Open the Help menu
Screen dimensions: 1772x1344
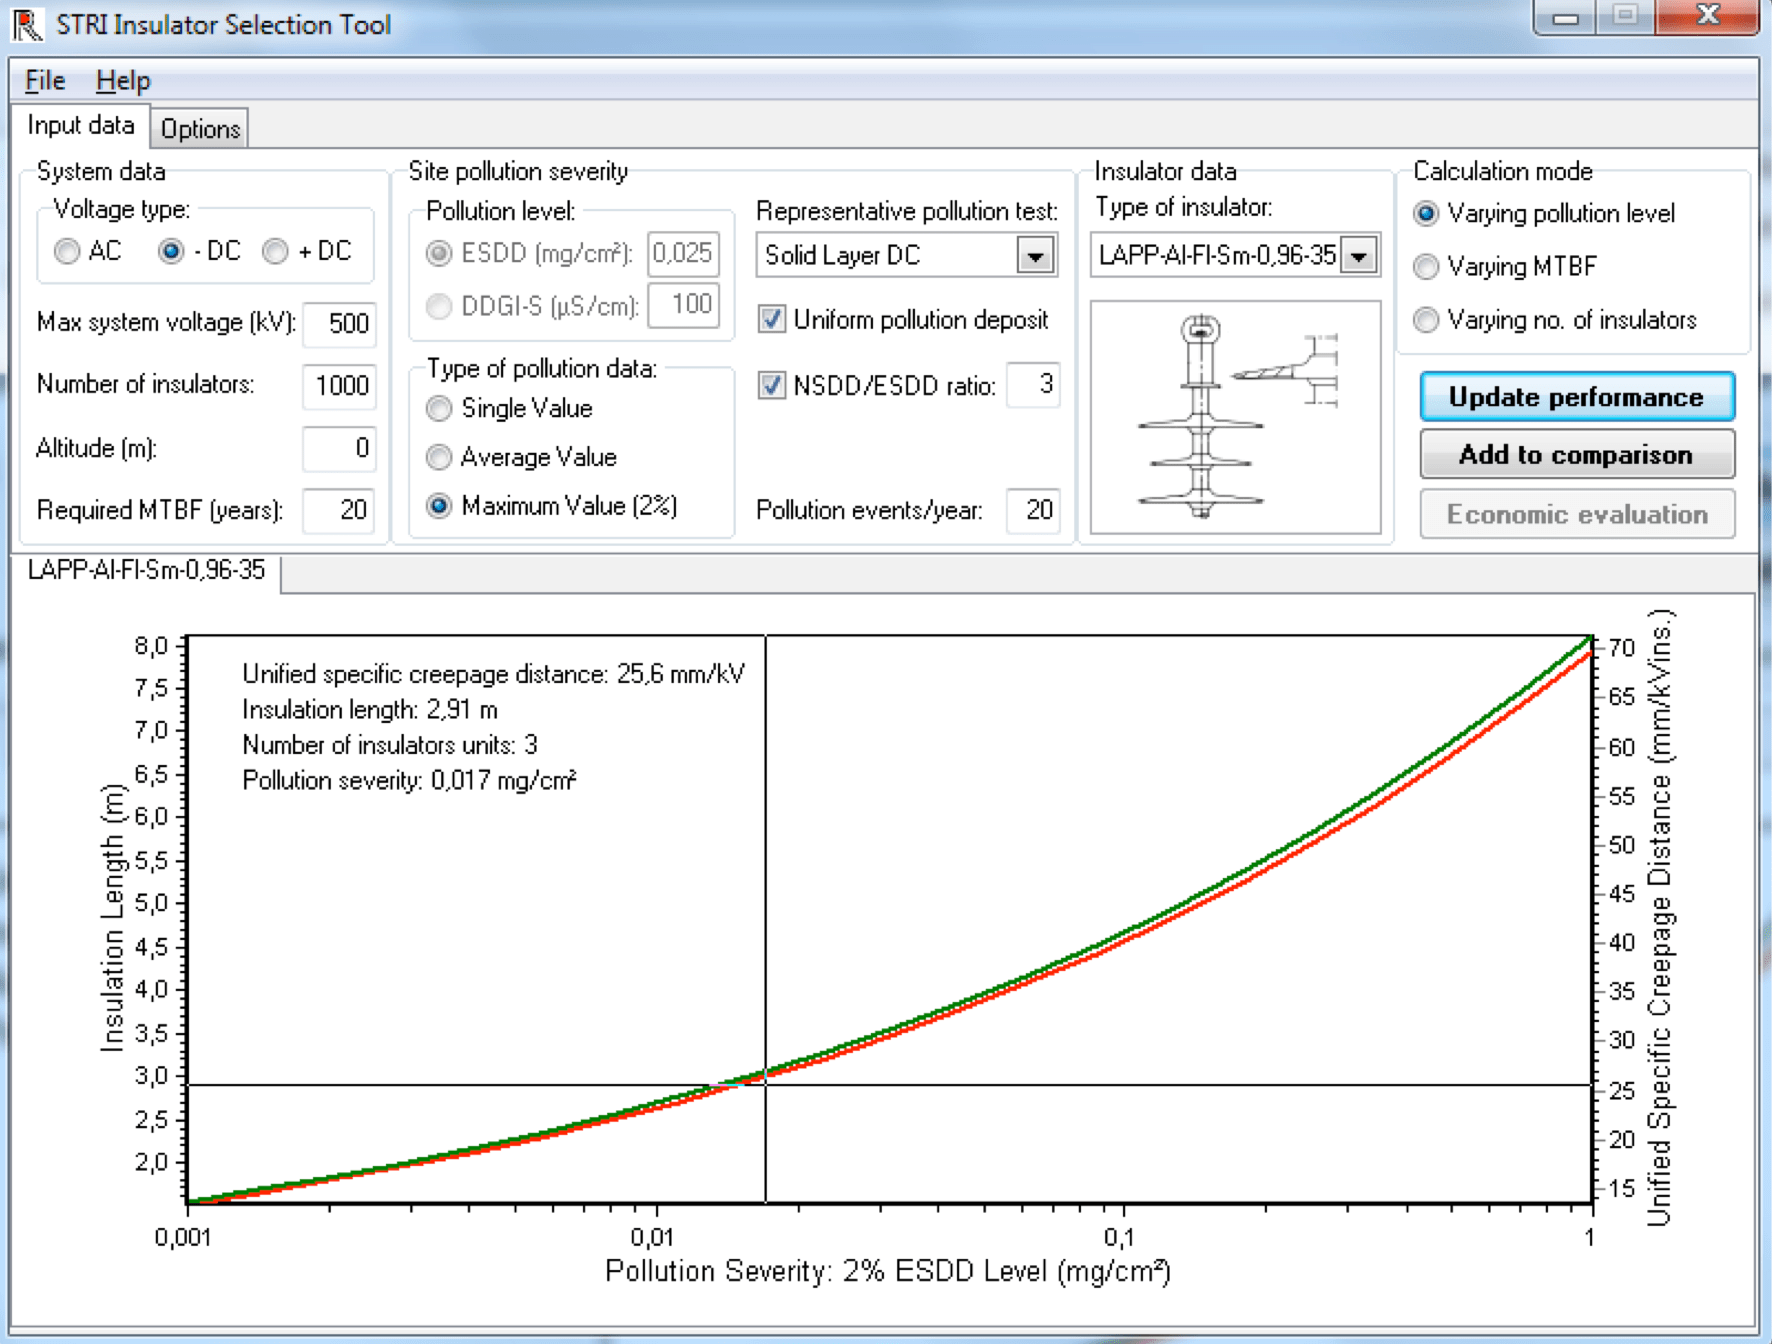[123, 80]
